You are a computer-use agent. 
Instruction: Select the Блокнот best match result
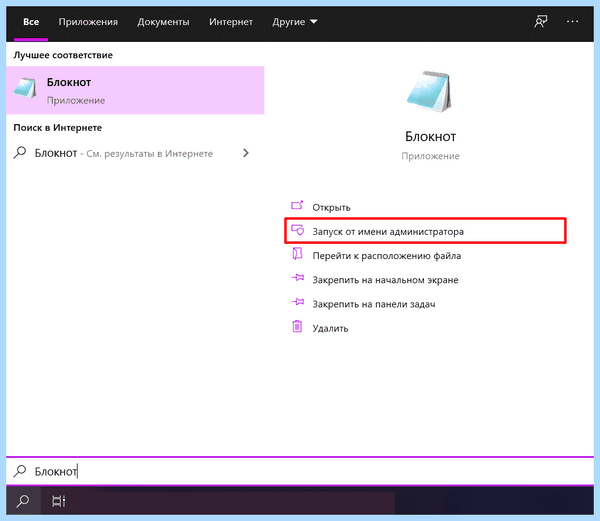[135, 90]
